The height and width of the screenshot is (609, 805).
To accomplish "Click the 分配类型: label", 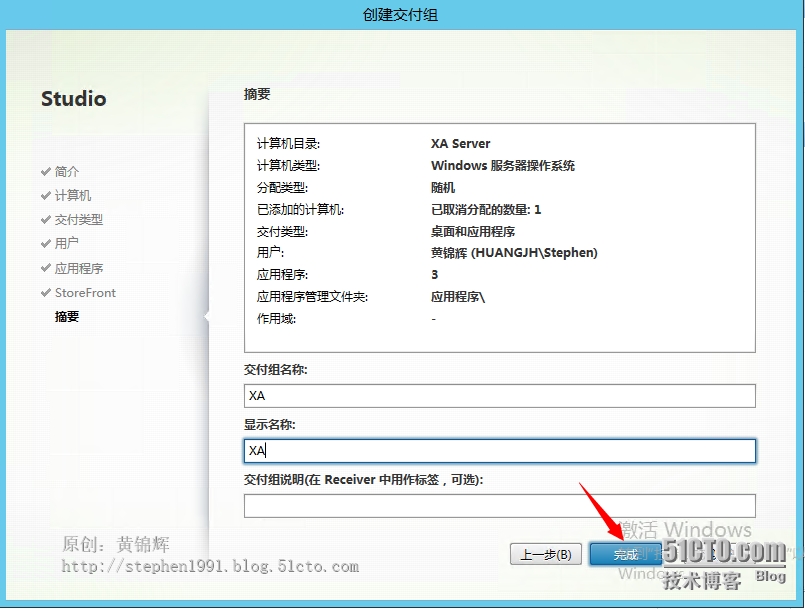I will click(x=282, y=188).
